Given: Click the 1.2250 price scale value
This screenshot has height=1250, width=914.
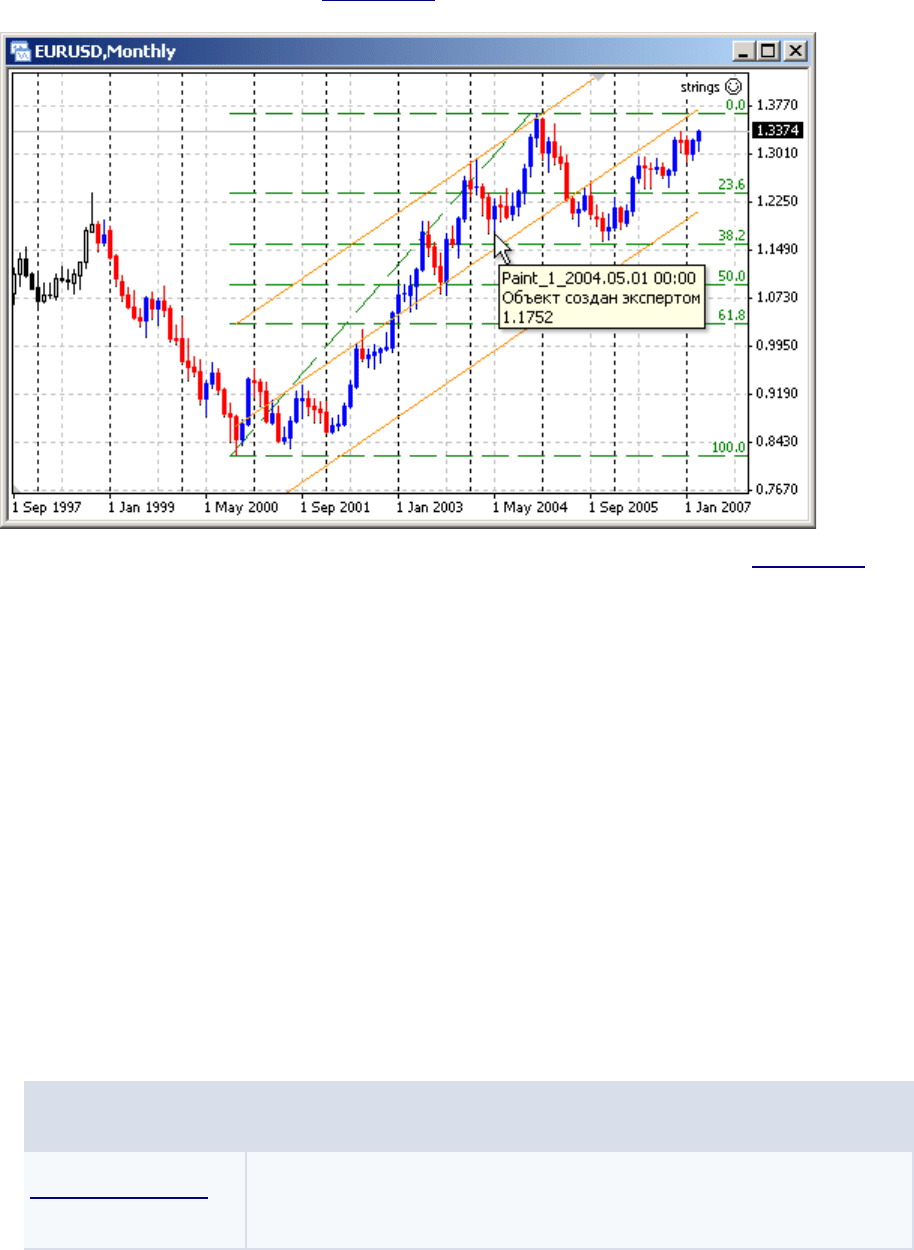Looking at the screenshot, I should (778, 201).
